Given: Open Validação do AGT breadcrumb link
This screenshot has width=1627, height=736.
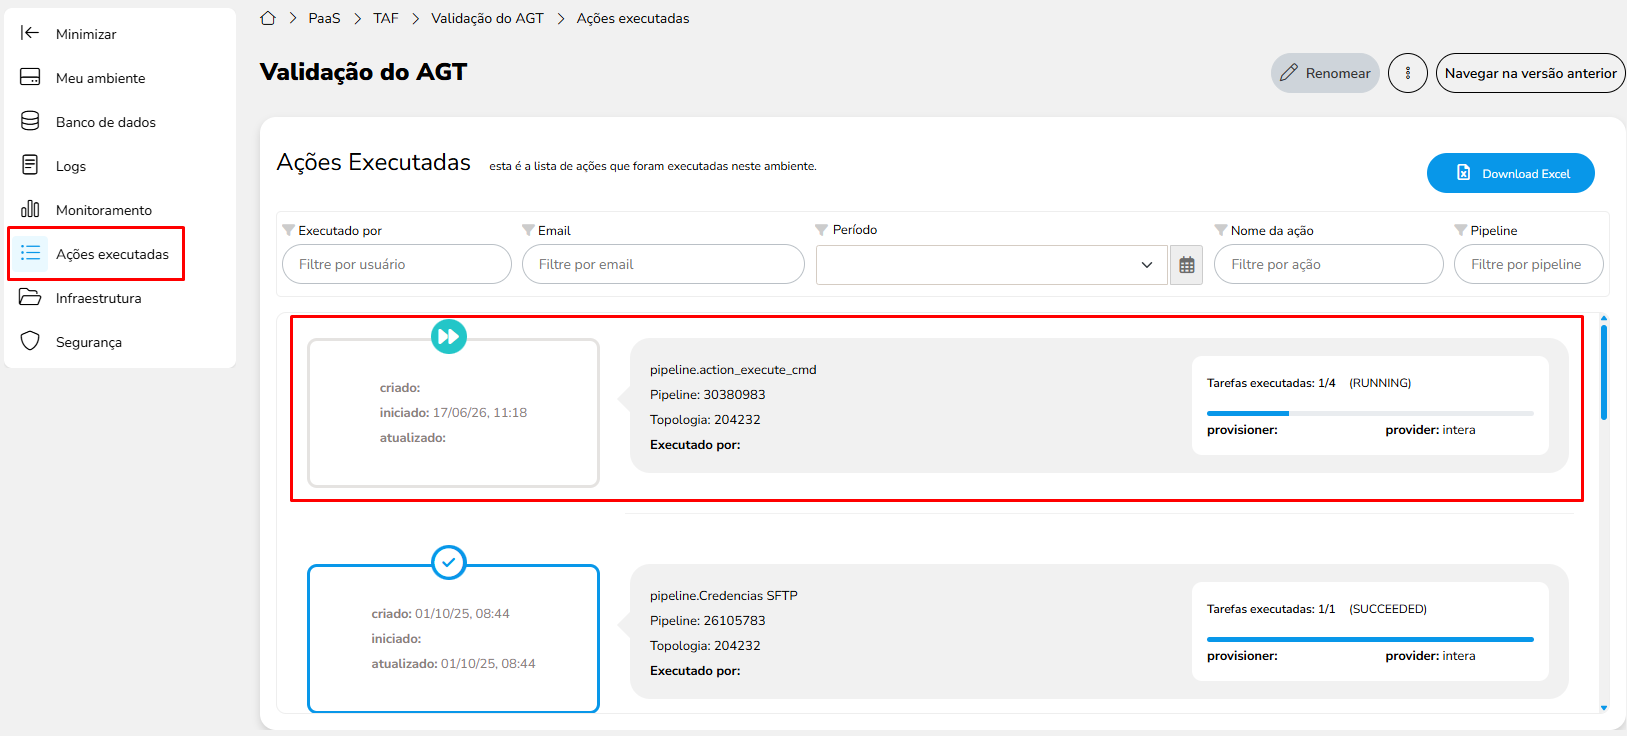Looking at the screenshot, I should pos(487,18).
